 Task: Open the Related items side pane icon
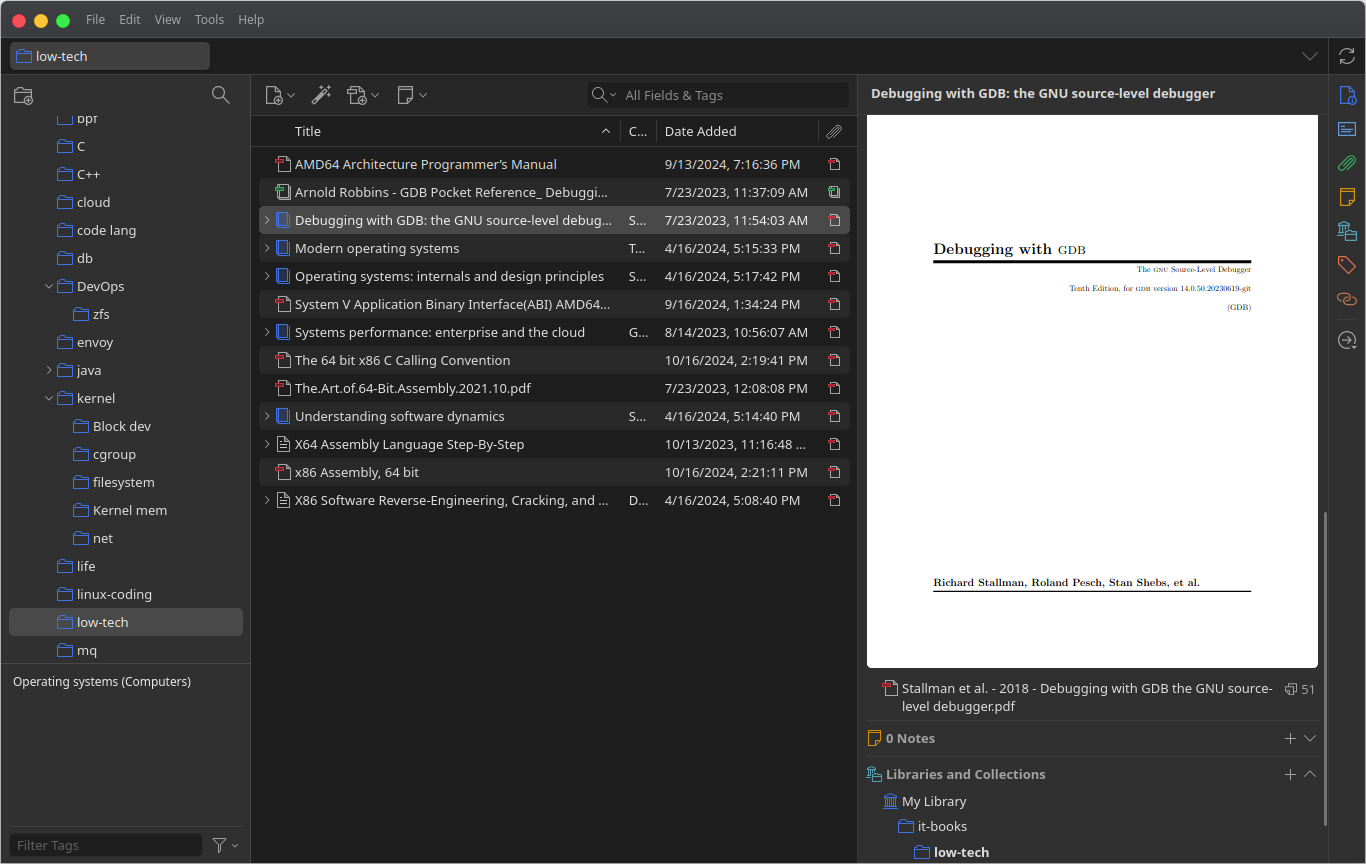tap(1347, 299)
